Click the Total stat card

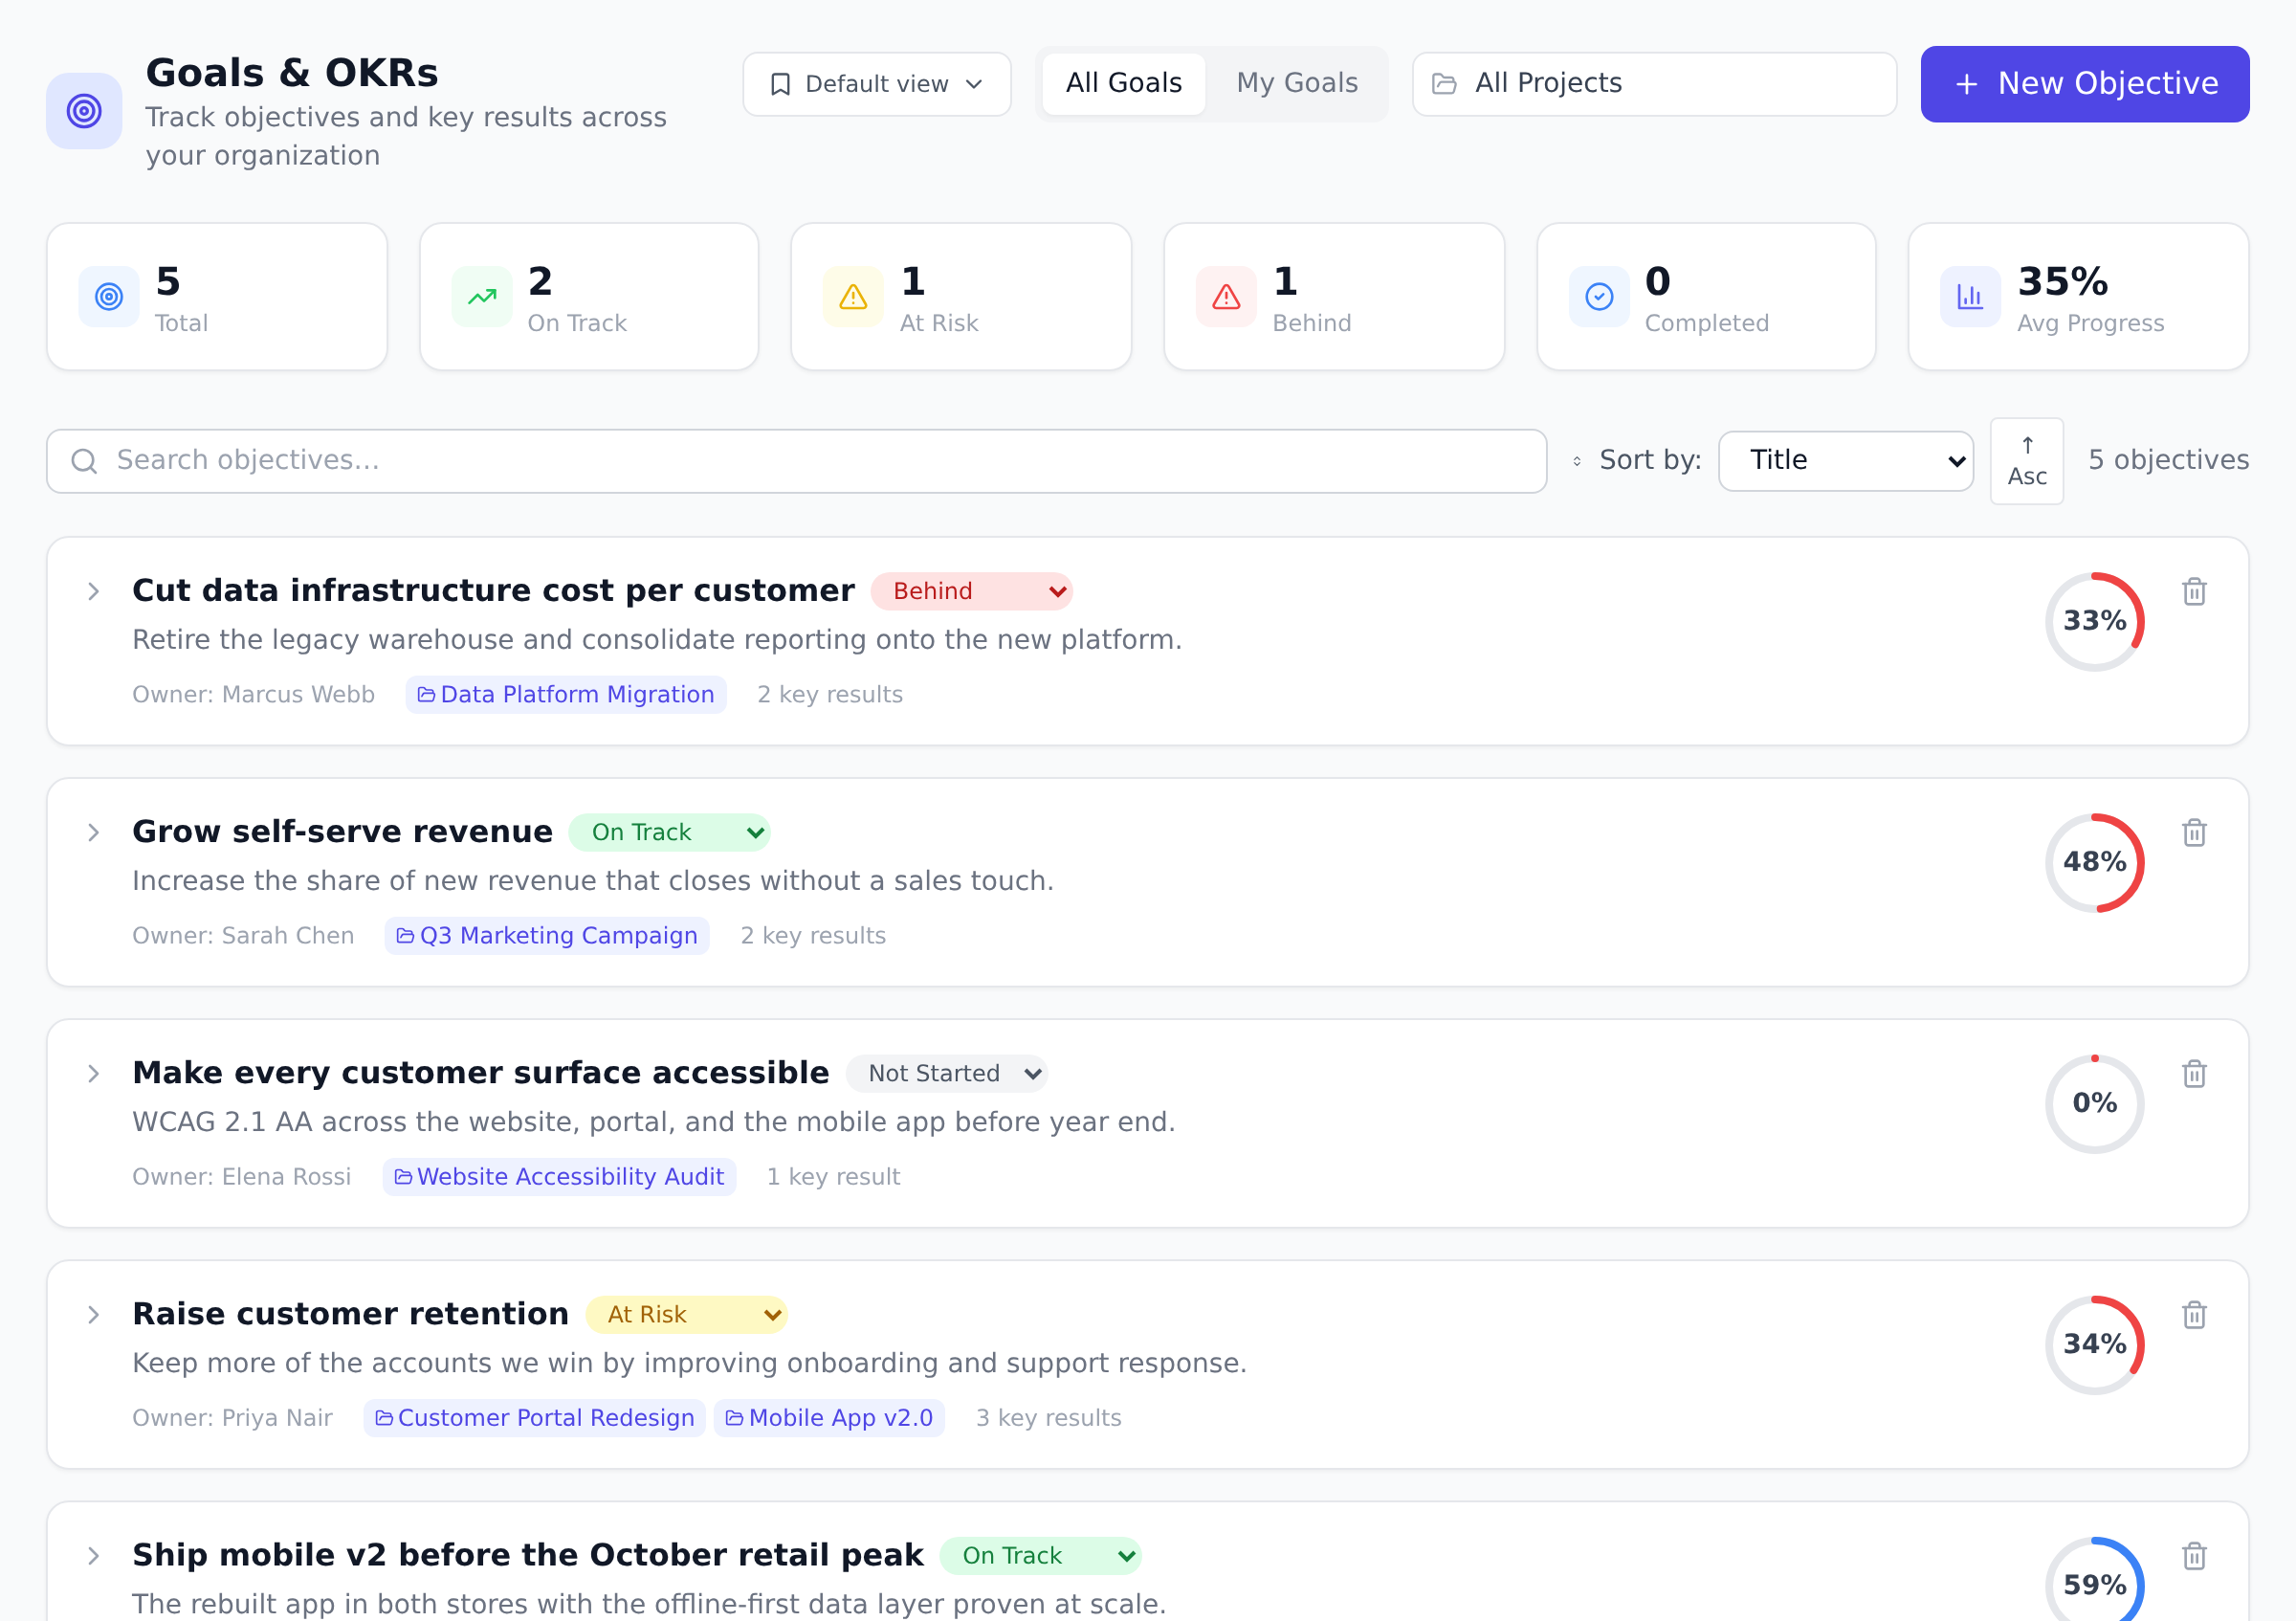[x=217, y=297]
